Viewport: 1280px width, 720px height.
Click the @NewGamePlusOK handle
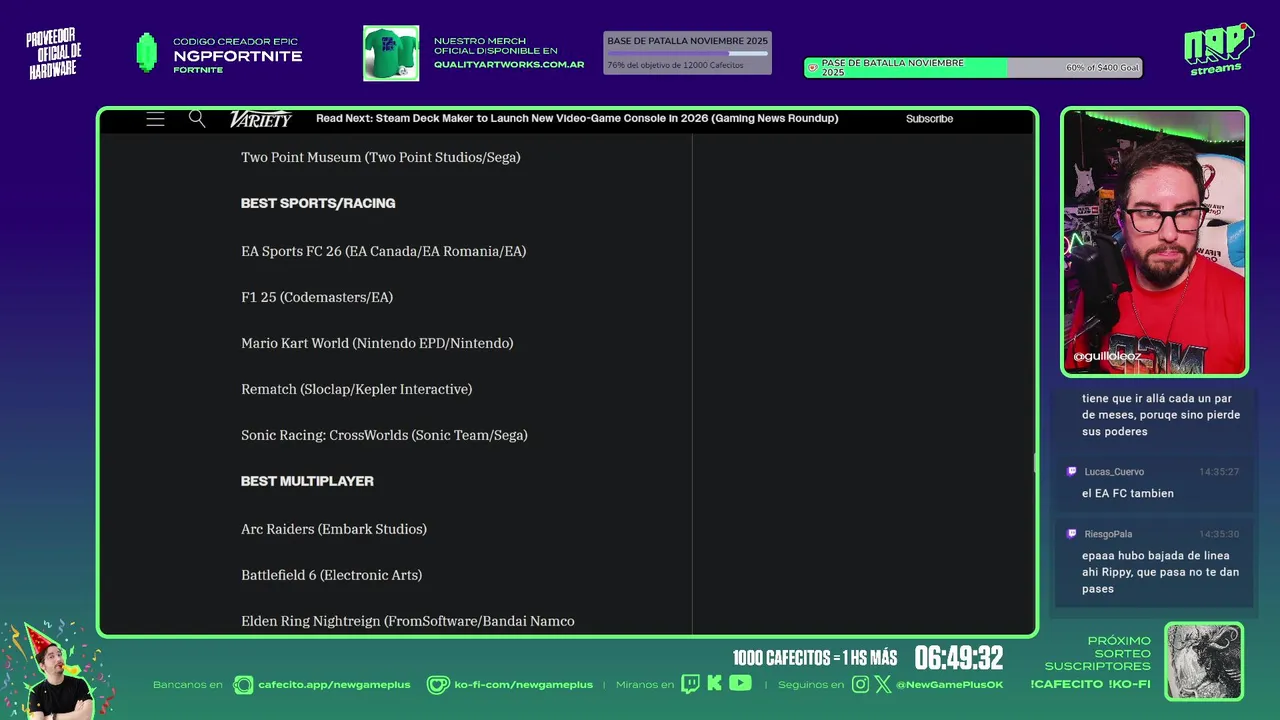949,685
